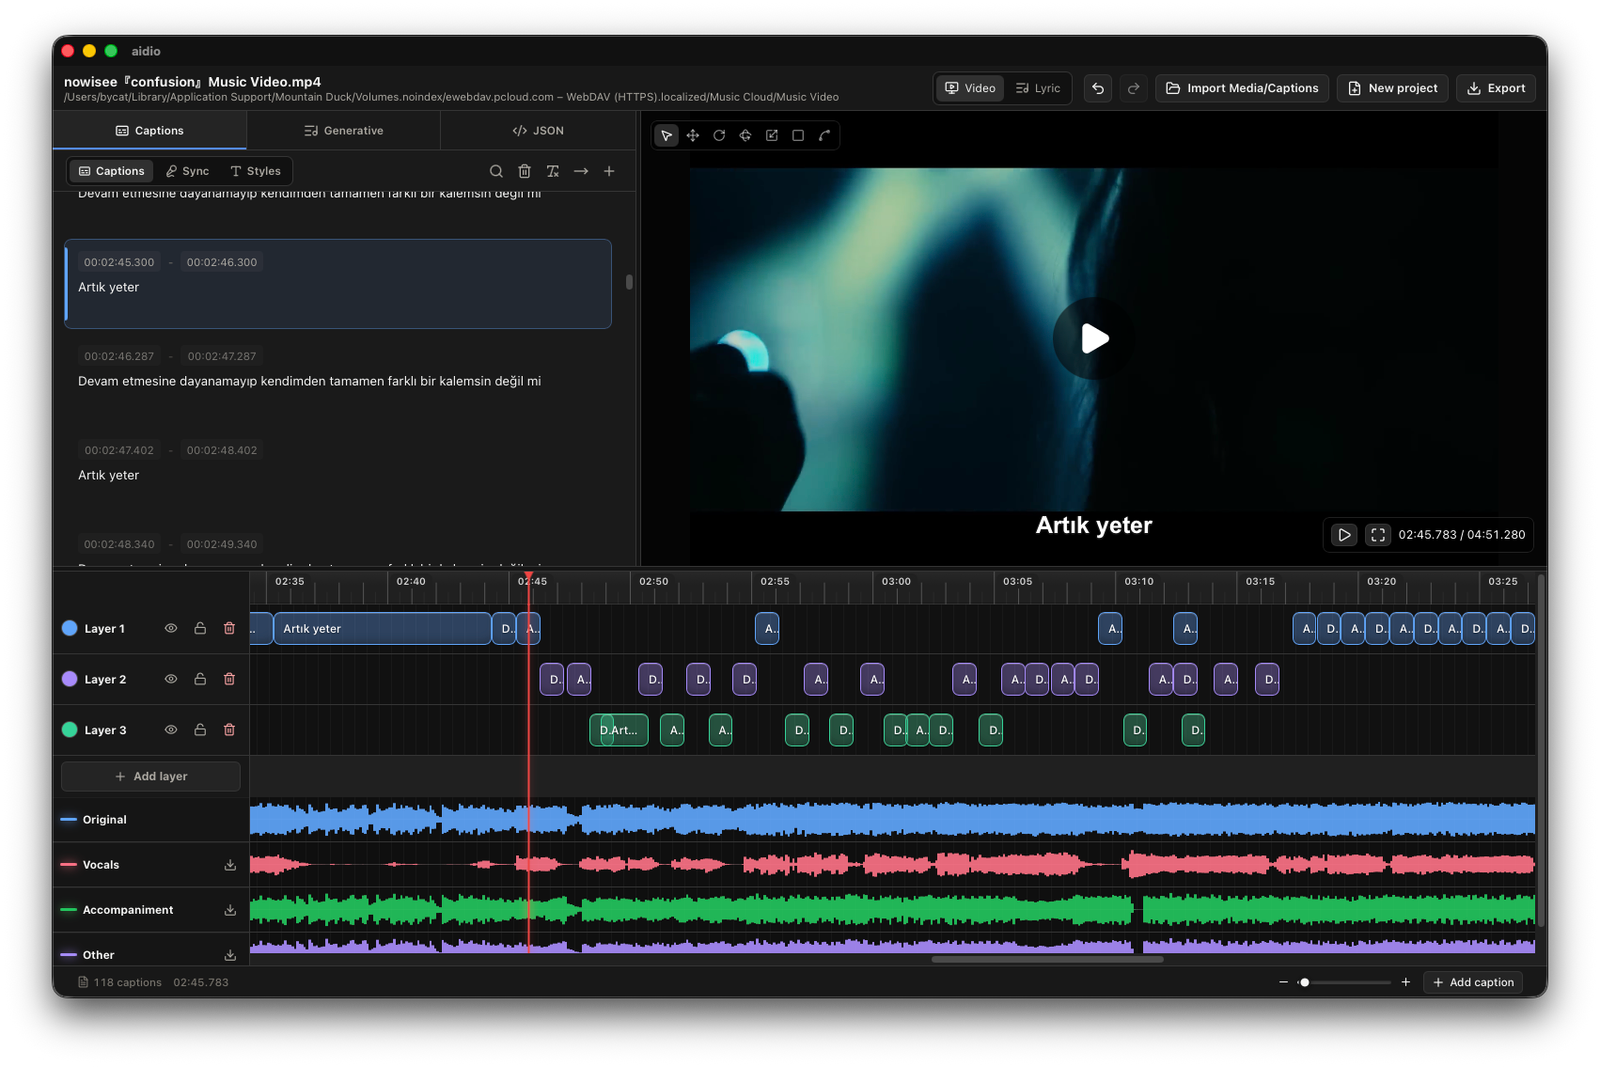
Task: Pick the 3D rotate transform tool
Action: (x=745, y=136)
